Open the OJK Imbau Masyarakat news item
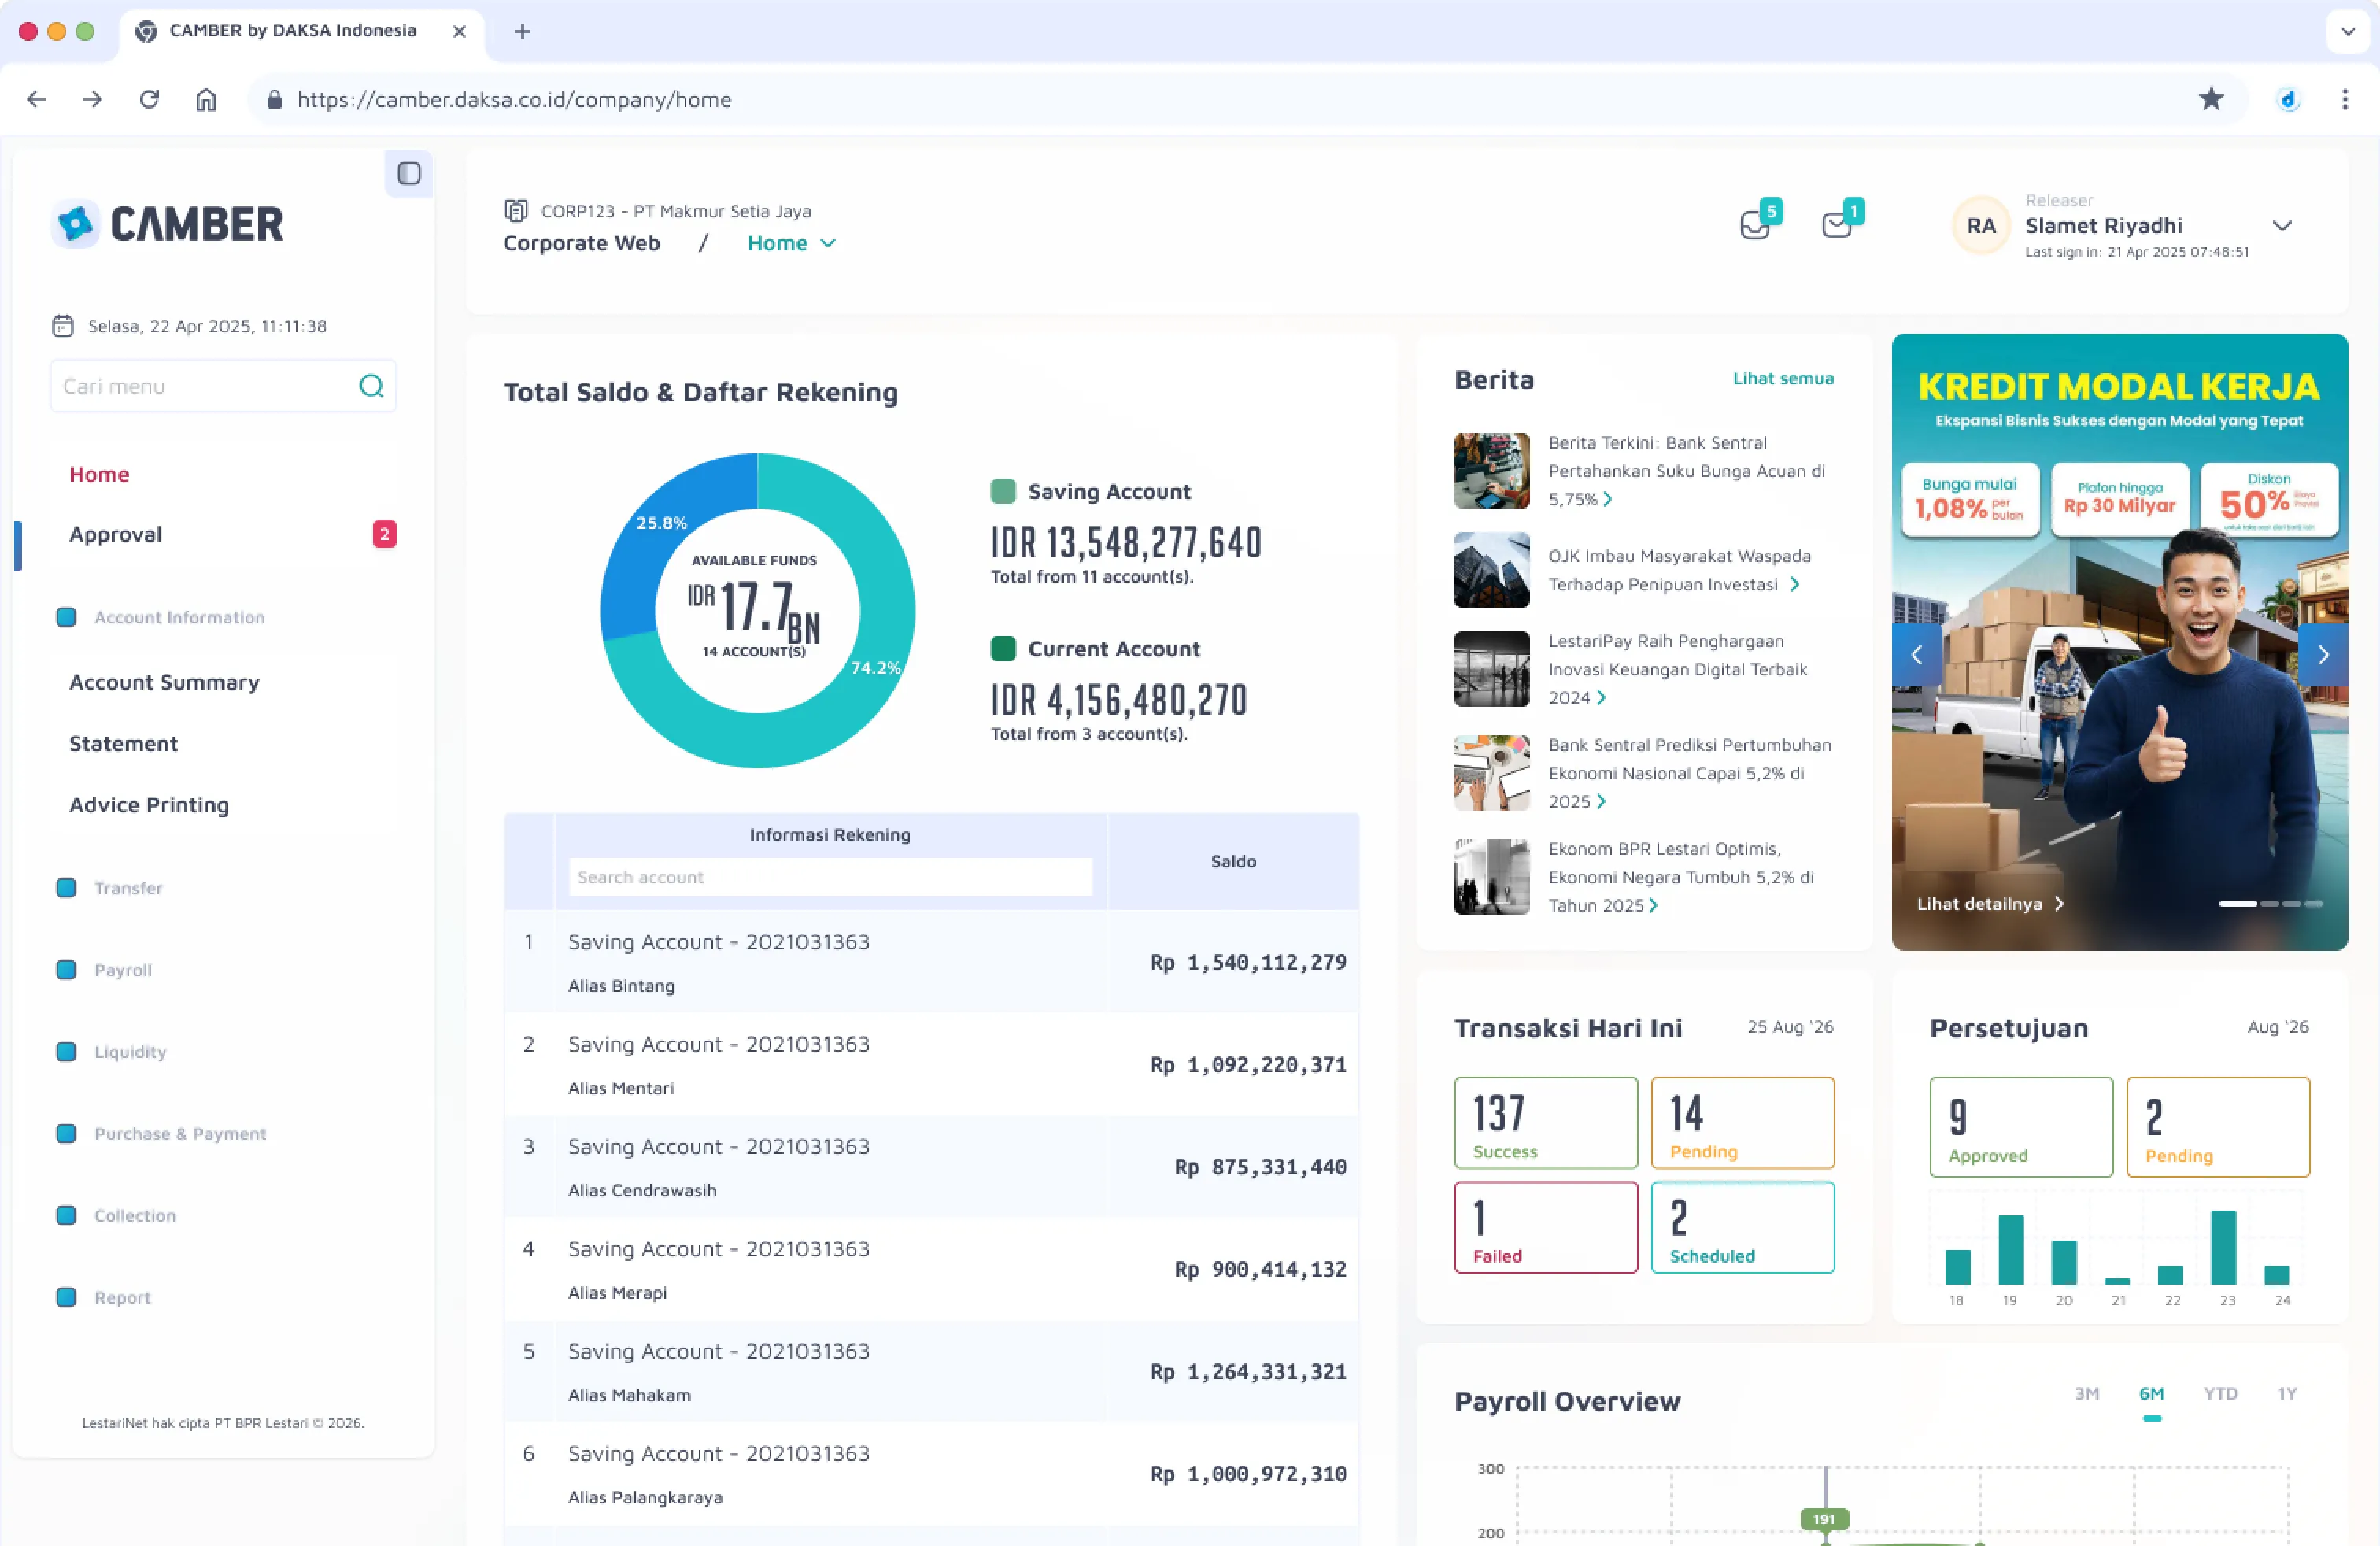This screenshot has width=2380, height=1546. [1644, 570]
